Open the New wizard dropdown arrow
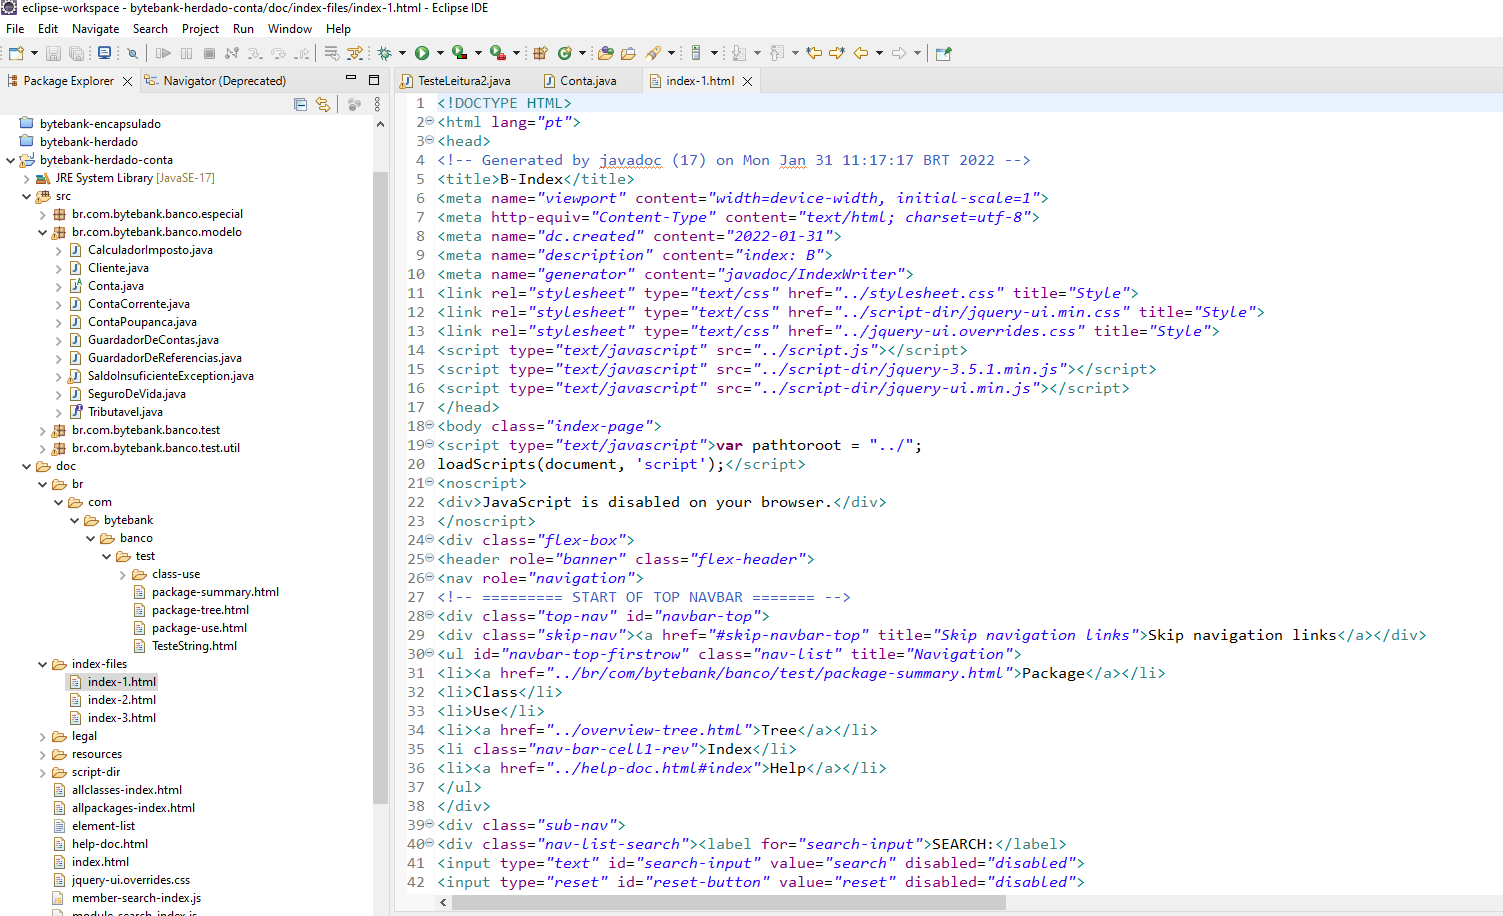The width and height of the screenshot is (1503, 916). [34, 53]
